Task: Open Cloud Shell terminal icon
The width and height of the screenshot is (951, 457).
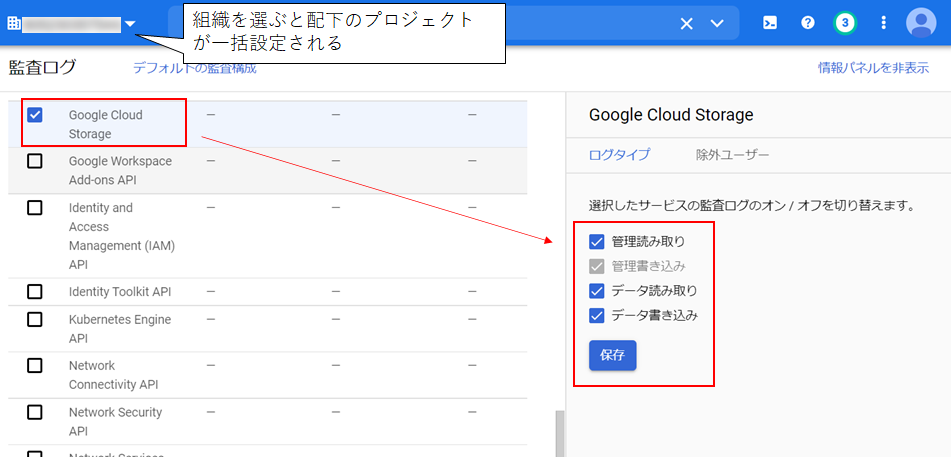Action: point(770,23)
